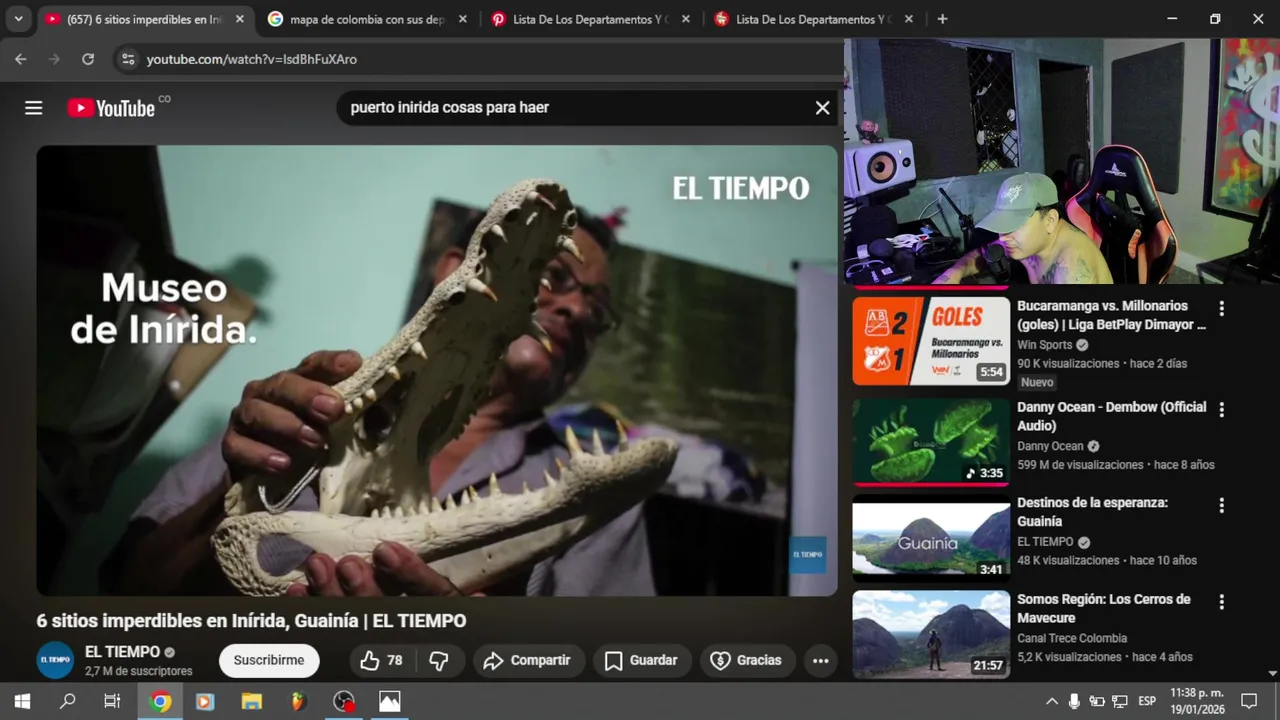Open Windows taskbar search
The width and height of the screenshot is (1280, 720).
(x=68, y=701)
